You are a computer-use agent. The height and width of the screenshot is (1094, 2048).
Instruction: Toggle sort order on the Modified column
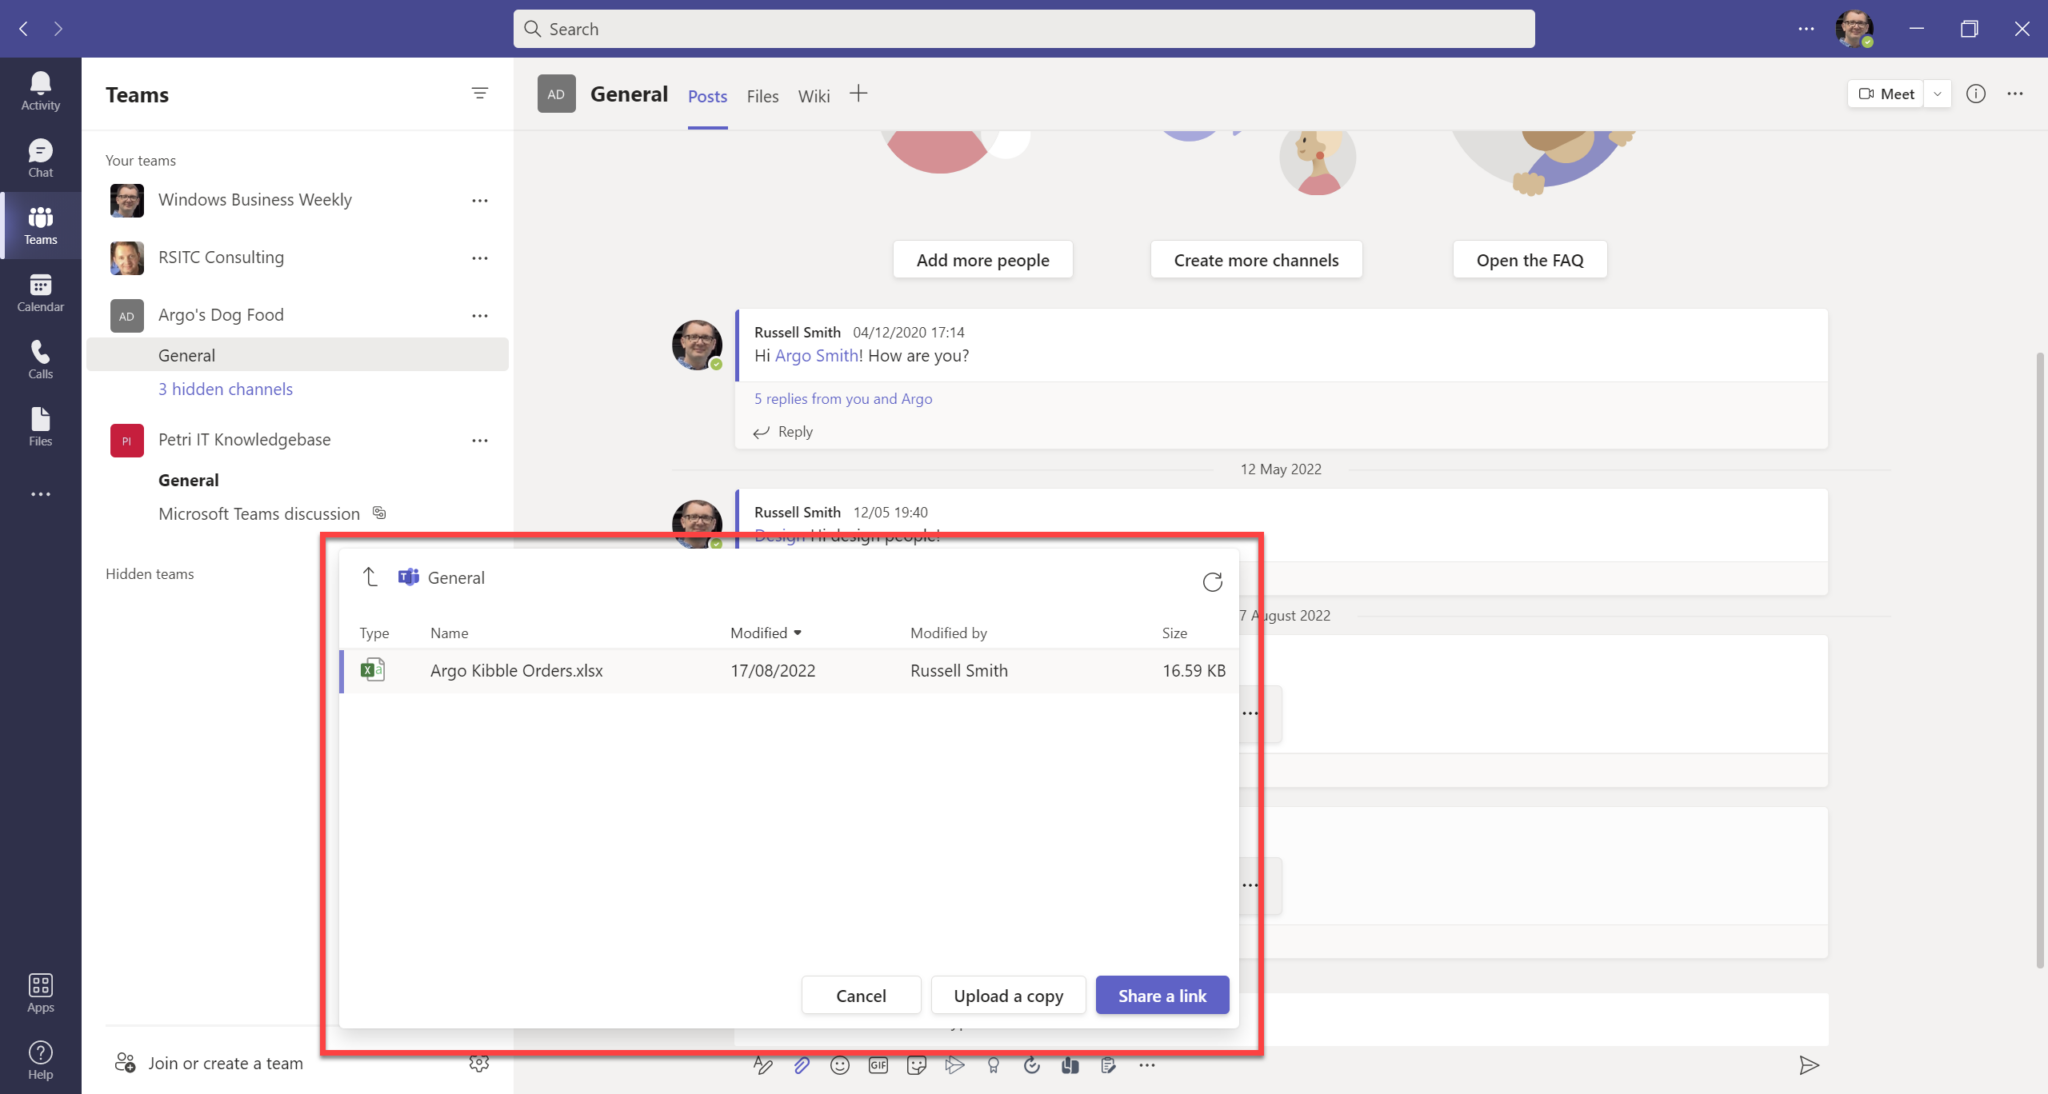(765, 632)
